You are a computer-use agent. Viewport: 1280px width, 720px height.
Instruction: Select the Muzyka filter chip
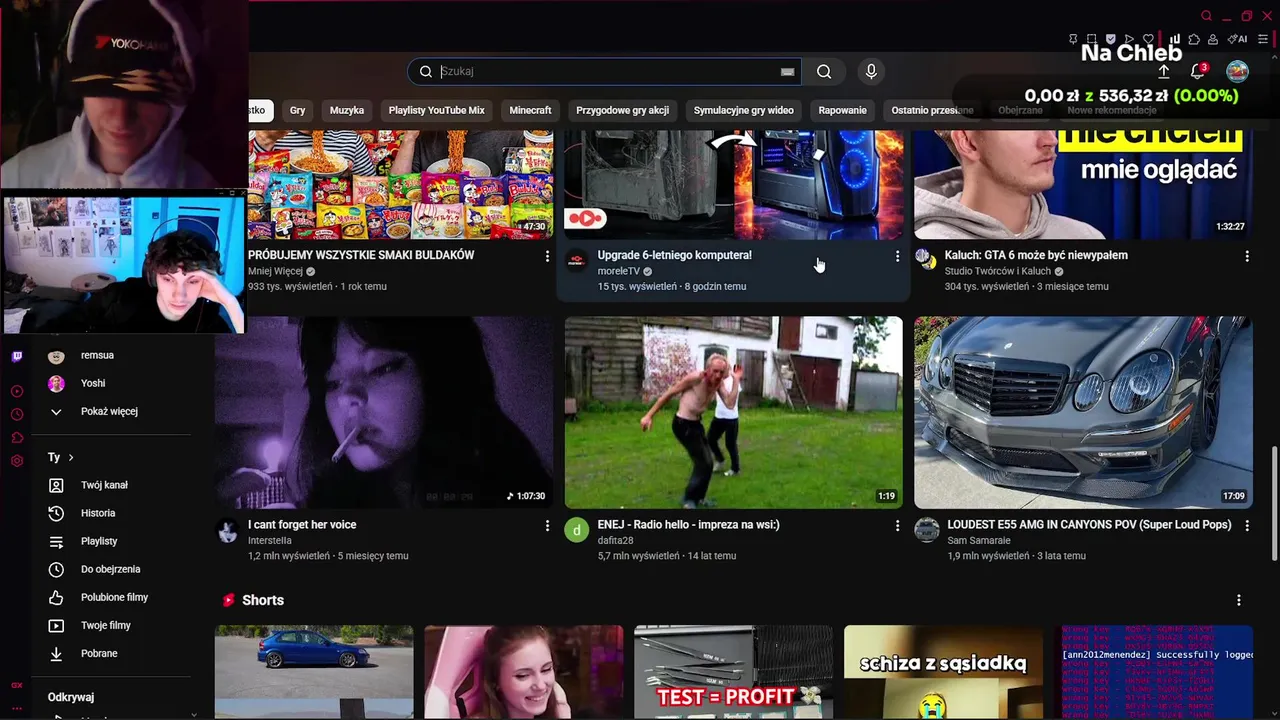[347, 110]
